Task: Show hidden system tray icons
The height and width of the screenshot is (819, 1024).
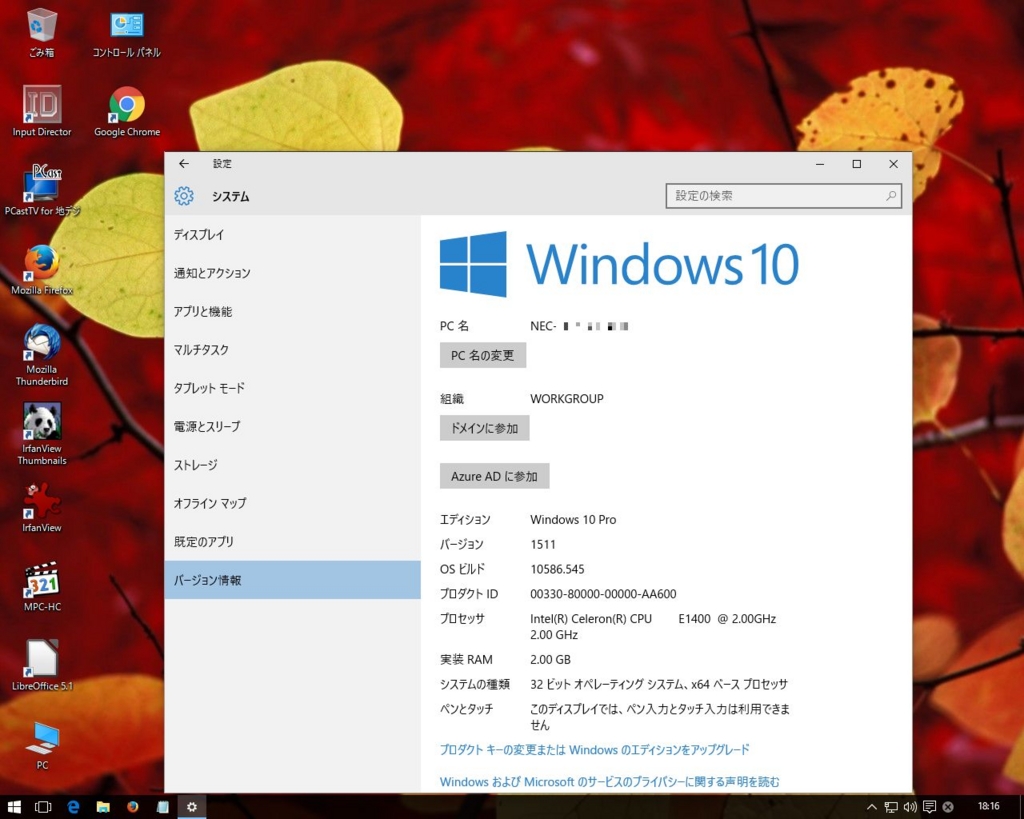Action: (x=871, y=807)
